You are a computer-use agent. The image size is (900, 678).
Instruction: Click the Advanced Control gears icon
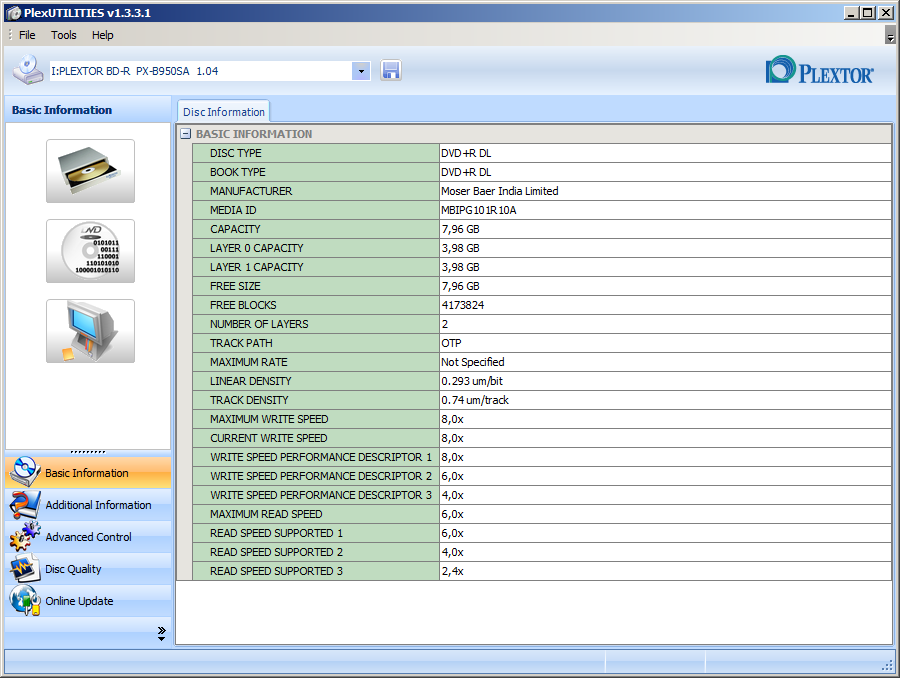[x=25, y=536]
